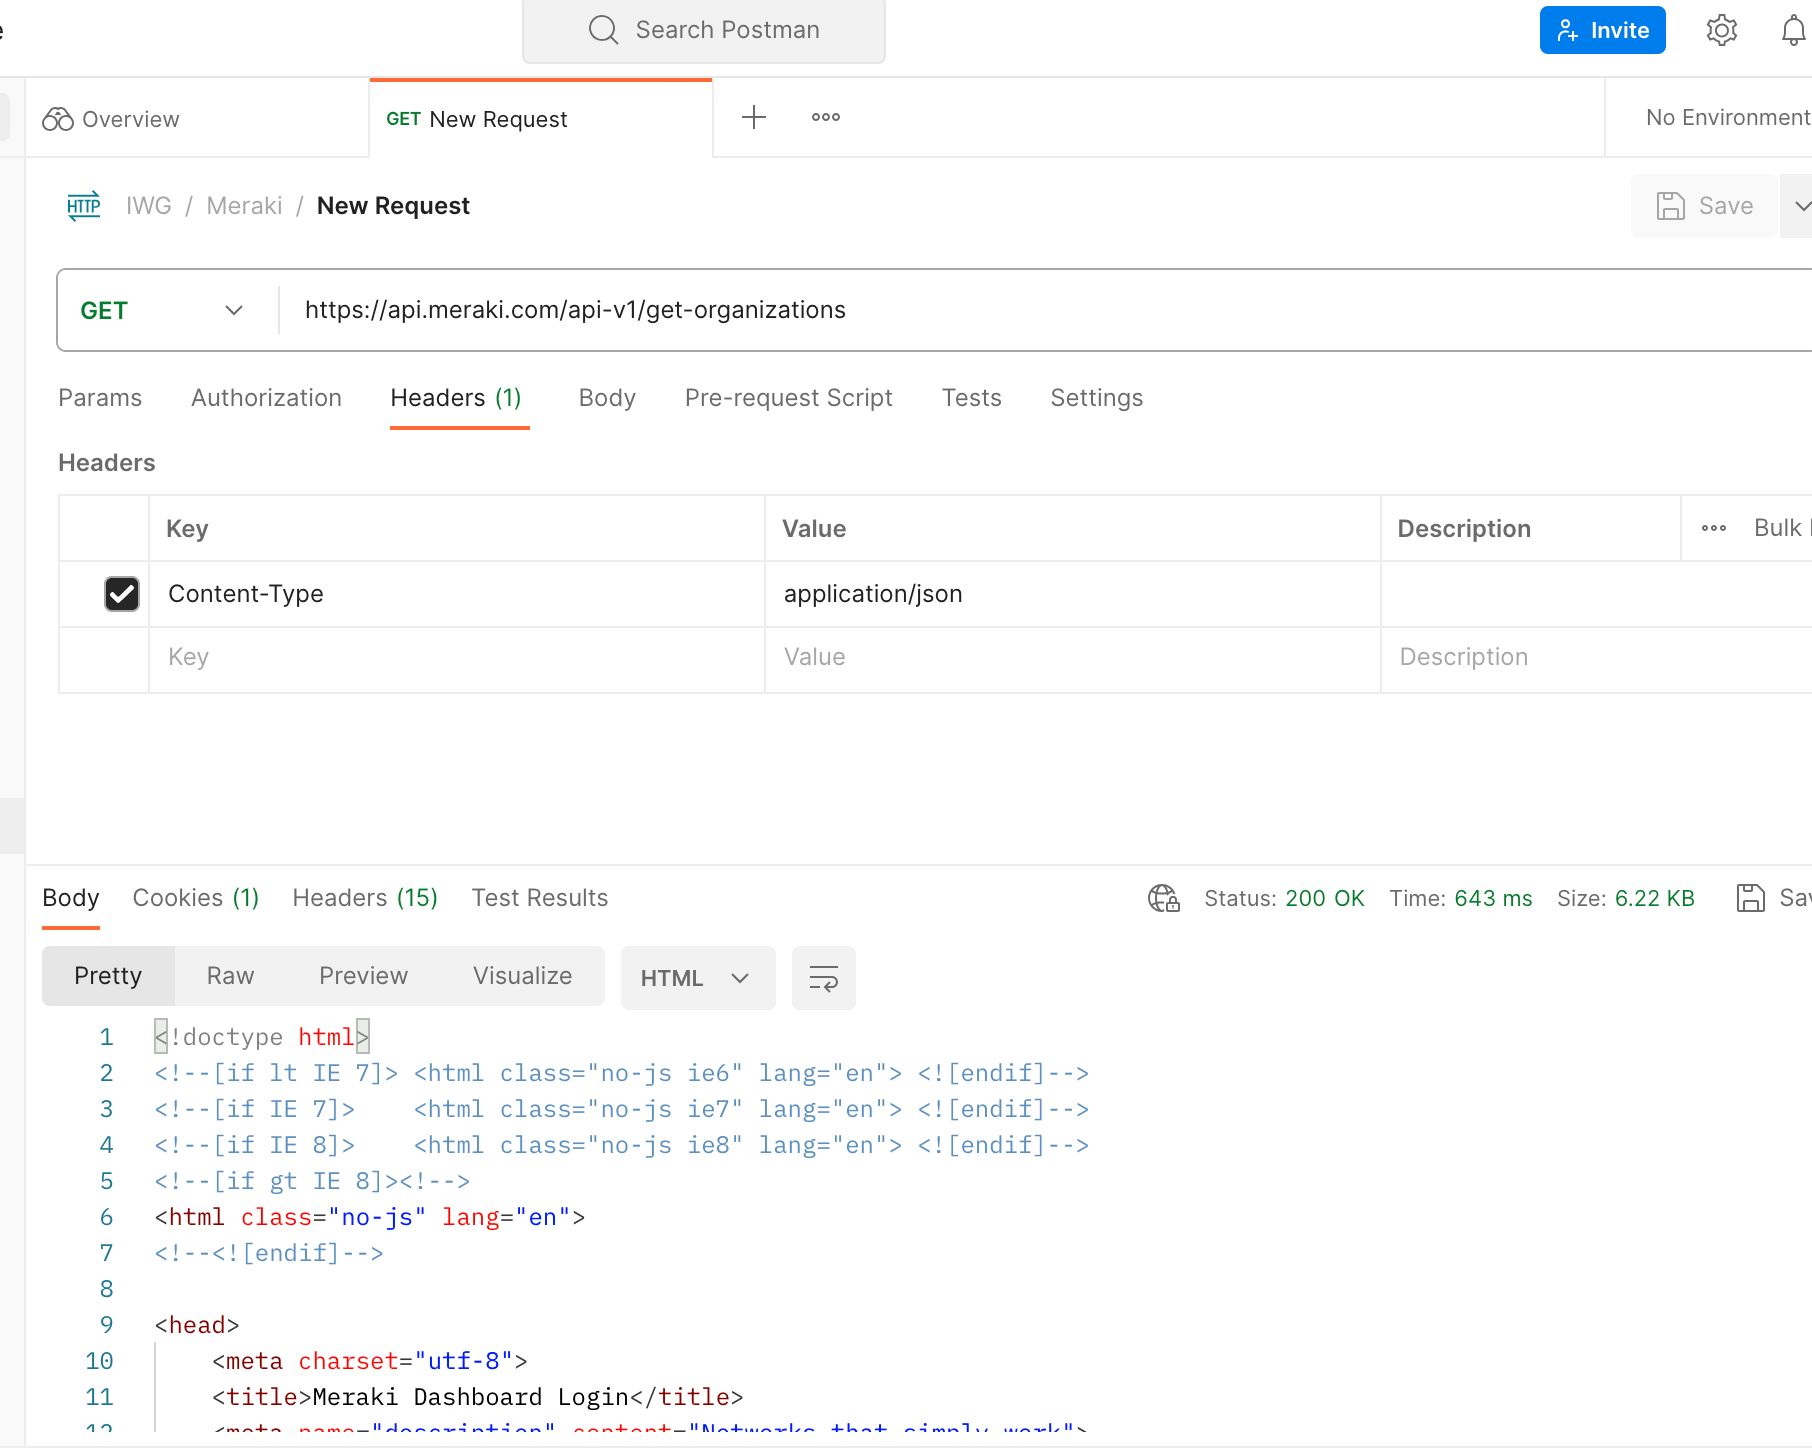This screenshot has height=1452, width=1812.
Task: Click the HTTP request type icon
Action: [x=84, y=206]
